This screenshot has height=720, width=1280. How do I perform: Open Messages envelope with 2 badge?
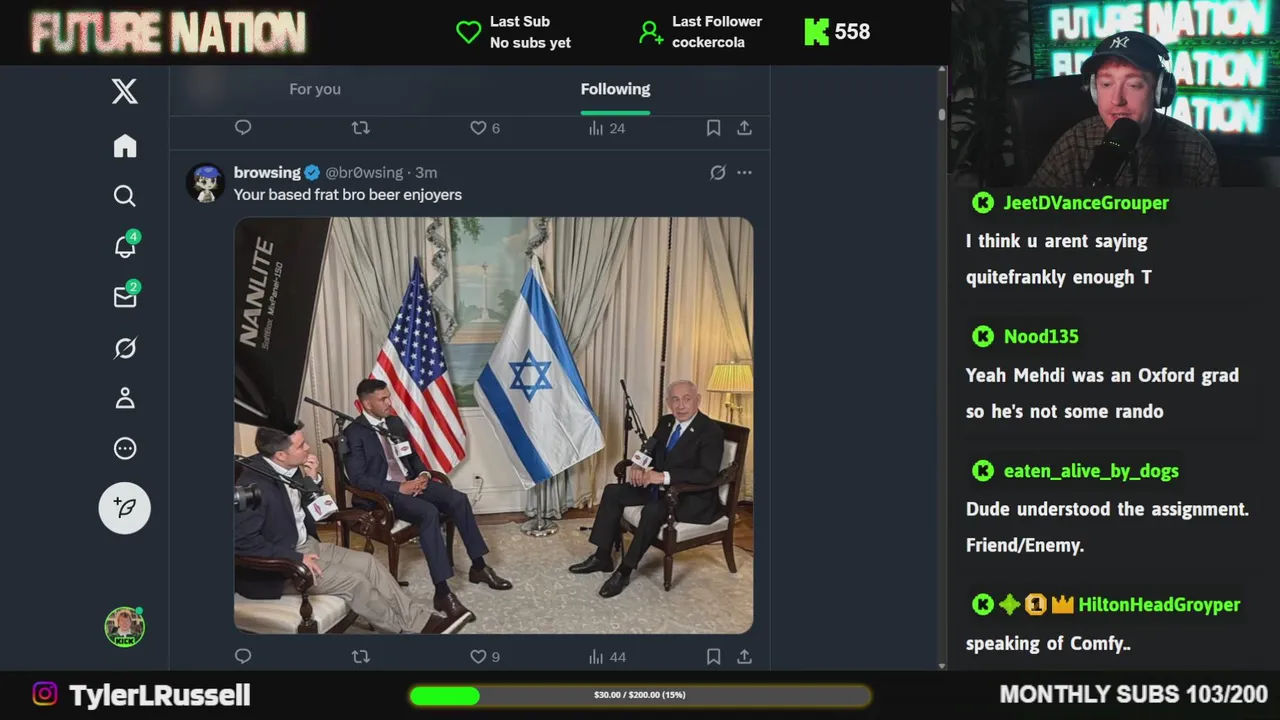(126, 296)
